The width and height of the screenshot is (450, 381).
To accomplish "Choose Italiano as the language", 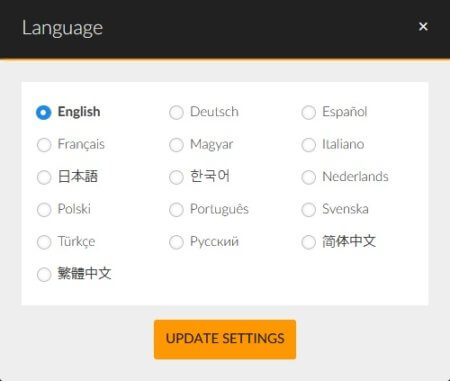I will tap(308, 145).
